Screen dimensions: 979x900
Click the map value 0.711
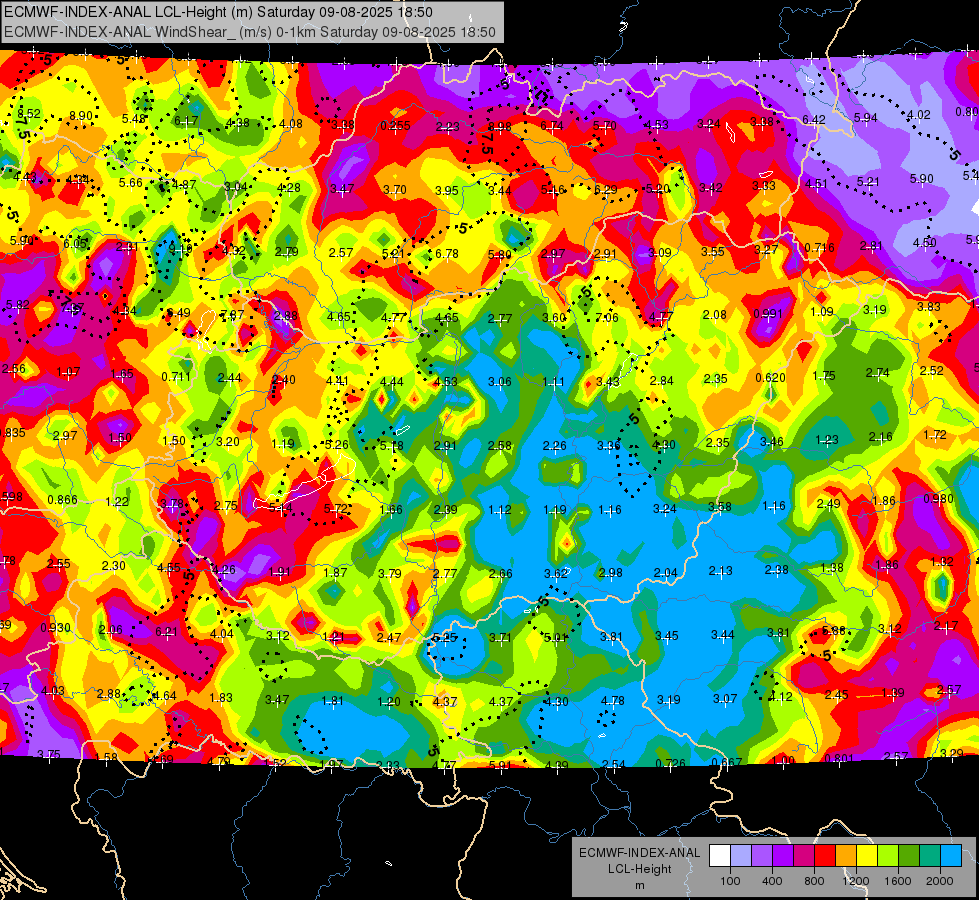coord(175,376)
